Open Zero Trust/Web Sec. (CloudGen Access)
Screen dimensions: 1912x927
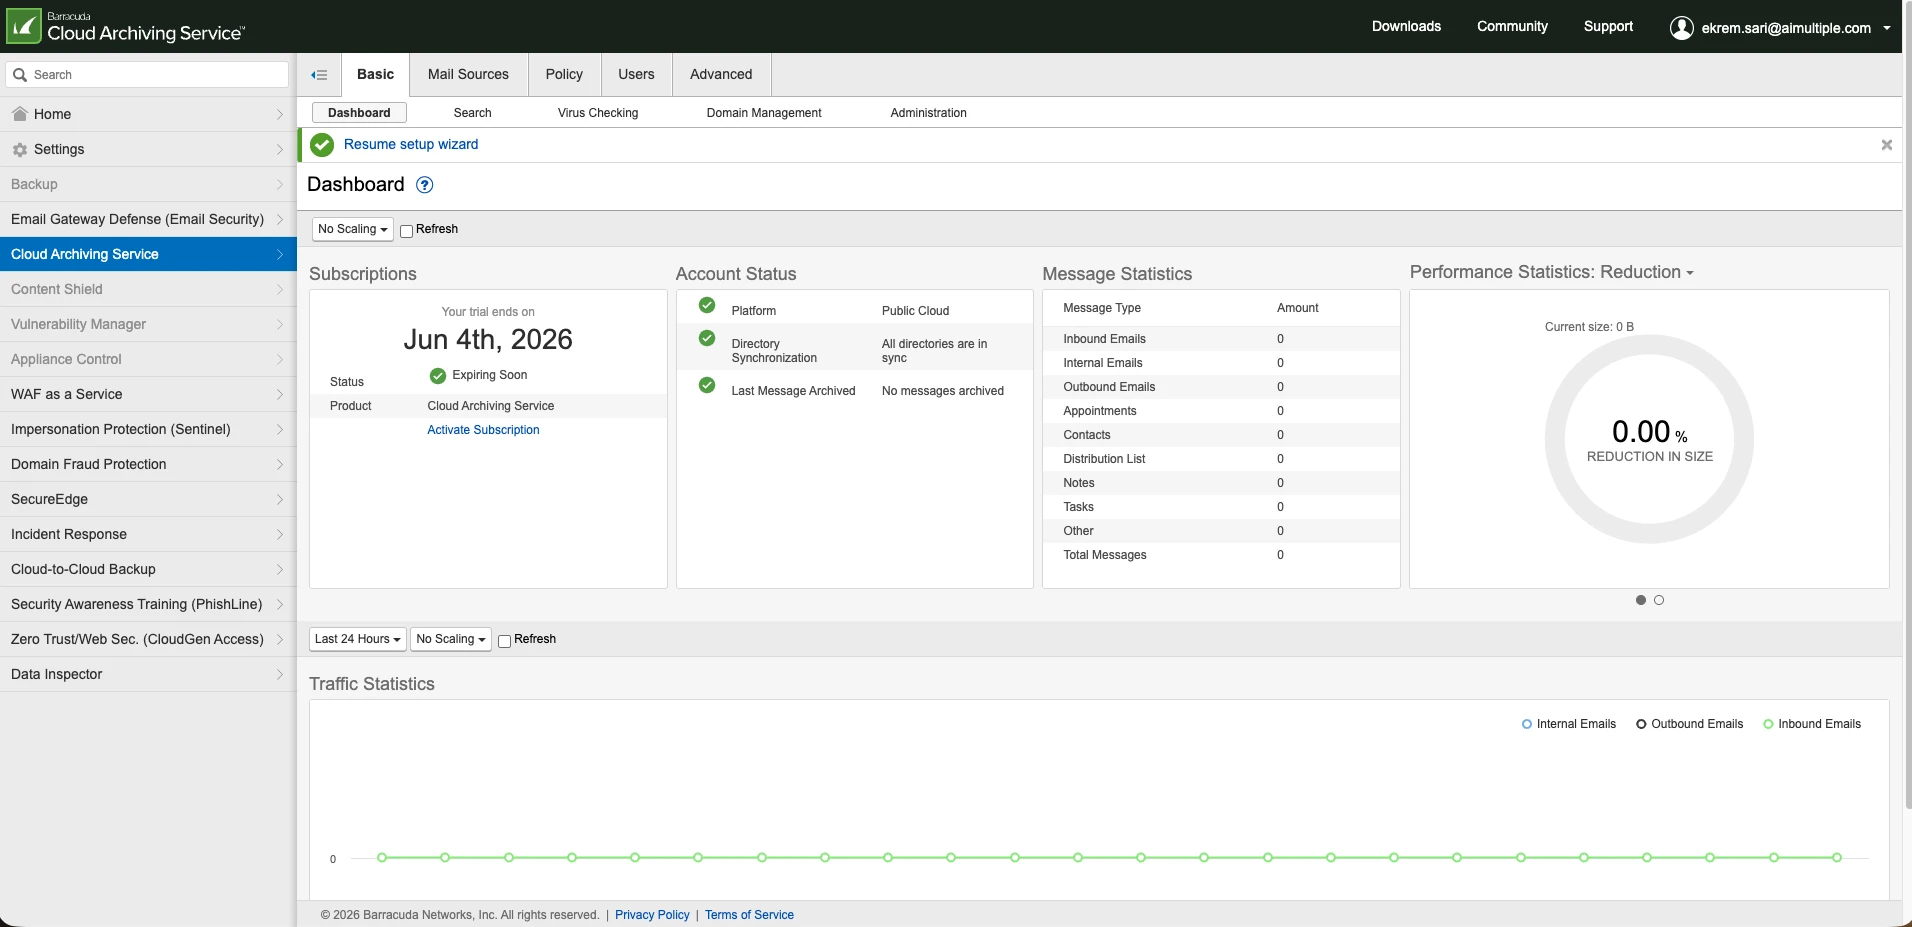tap(148, 639)
